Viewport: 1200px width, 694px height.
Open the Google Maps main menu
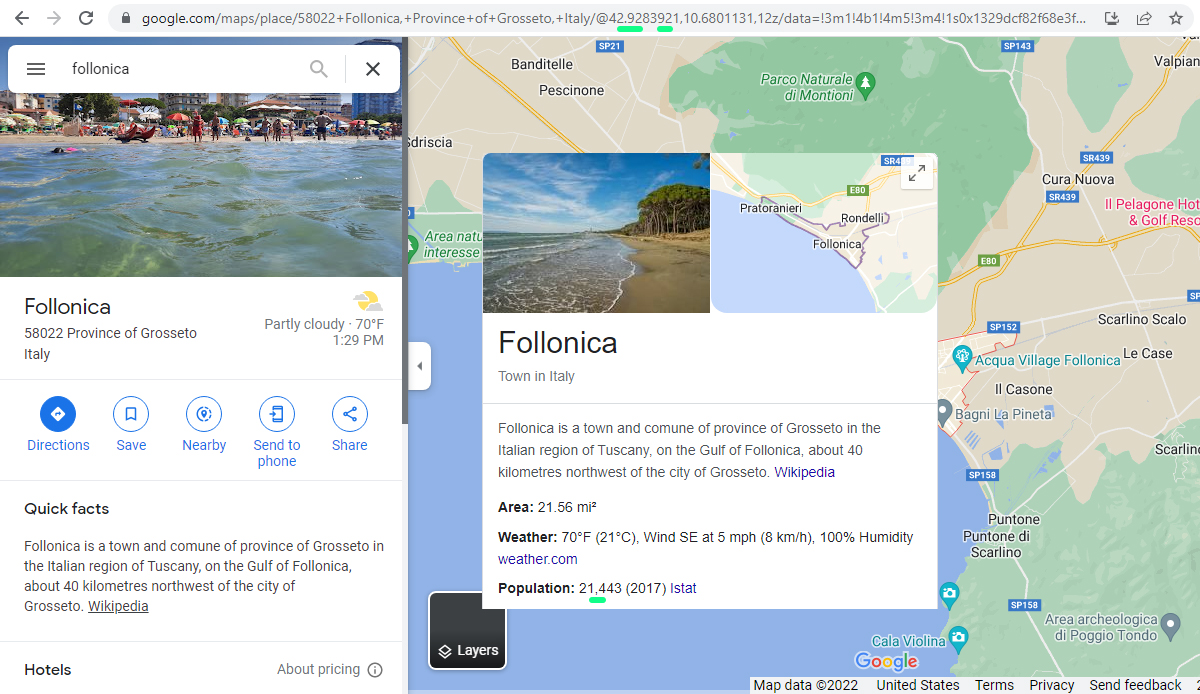(36, 68)
